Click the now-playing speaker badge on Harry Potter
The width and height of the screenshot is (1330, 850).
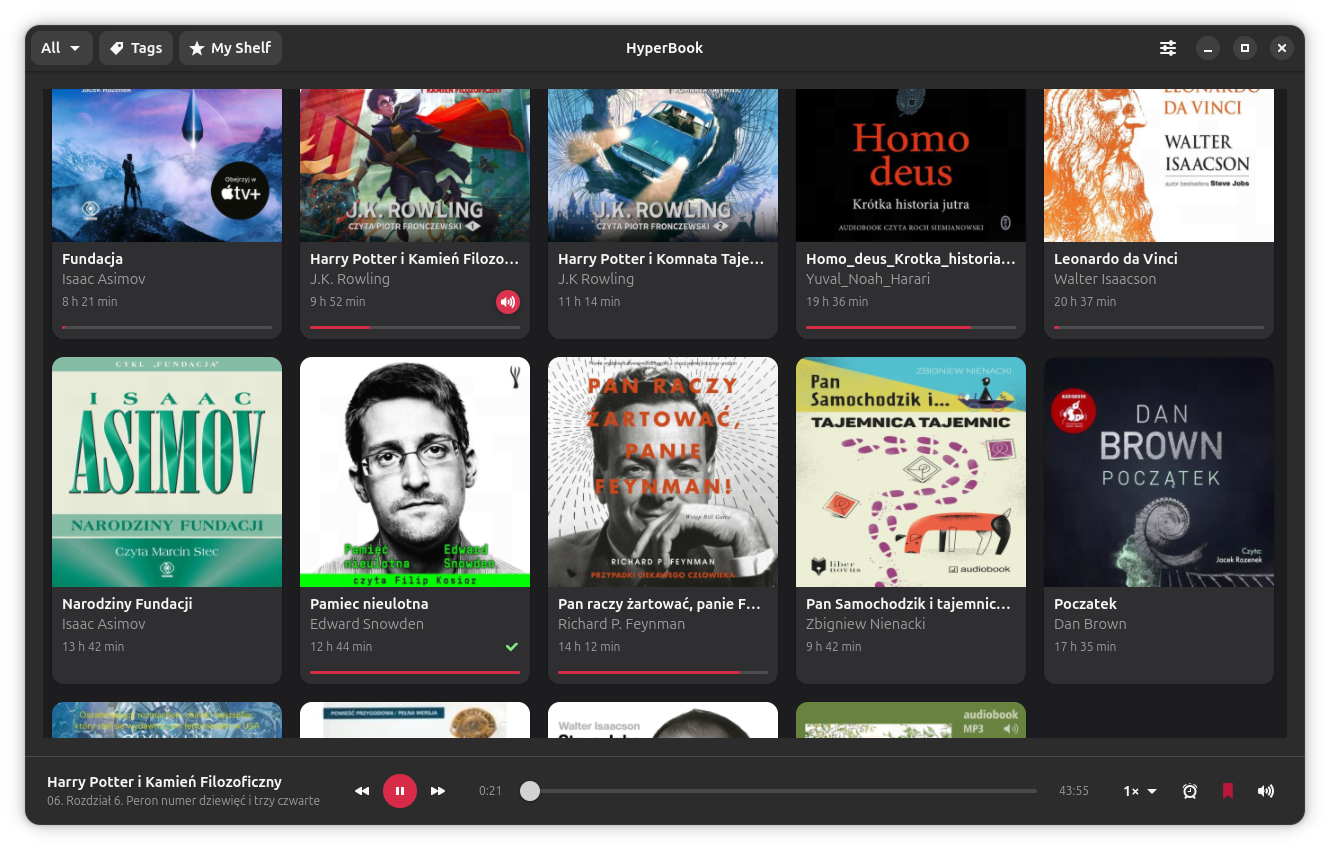click(x=508, y=301)
